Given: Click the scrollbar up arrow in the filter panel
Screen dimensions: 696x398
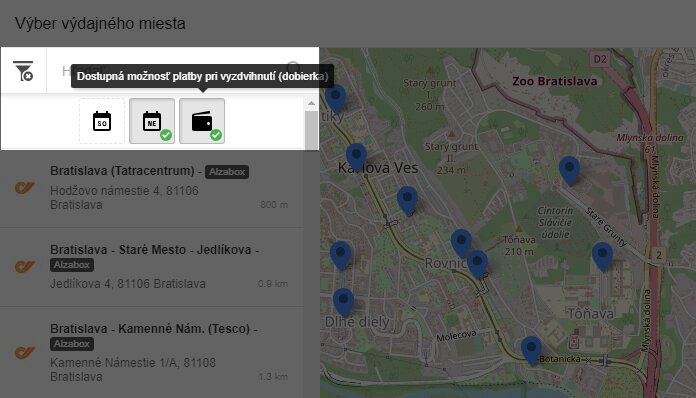Looking at the screenshot, I should point(312,103).
